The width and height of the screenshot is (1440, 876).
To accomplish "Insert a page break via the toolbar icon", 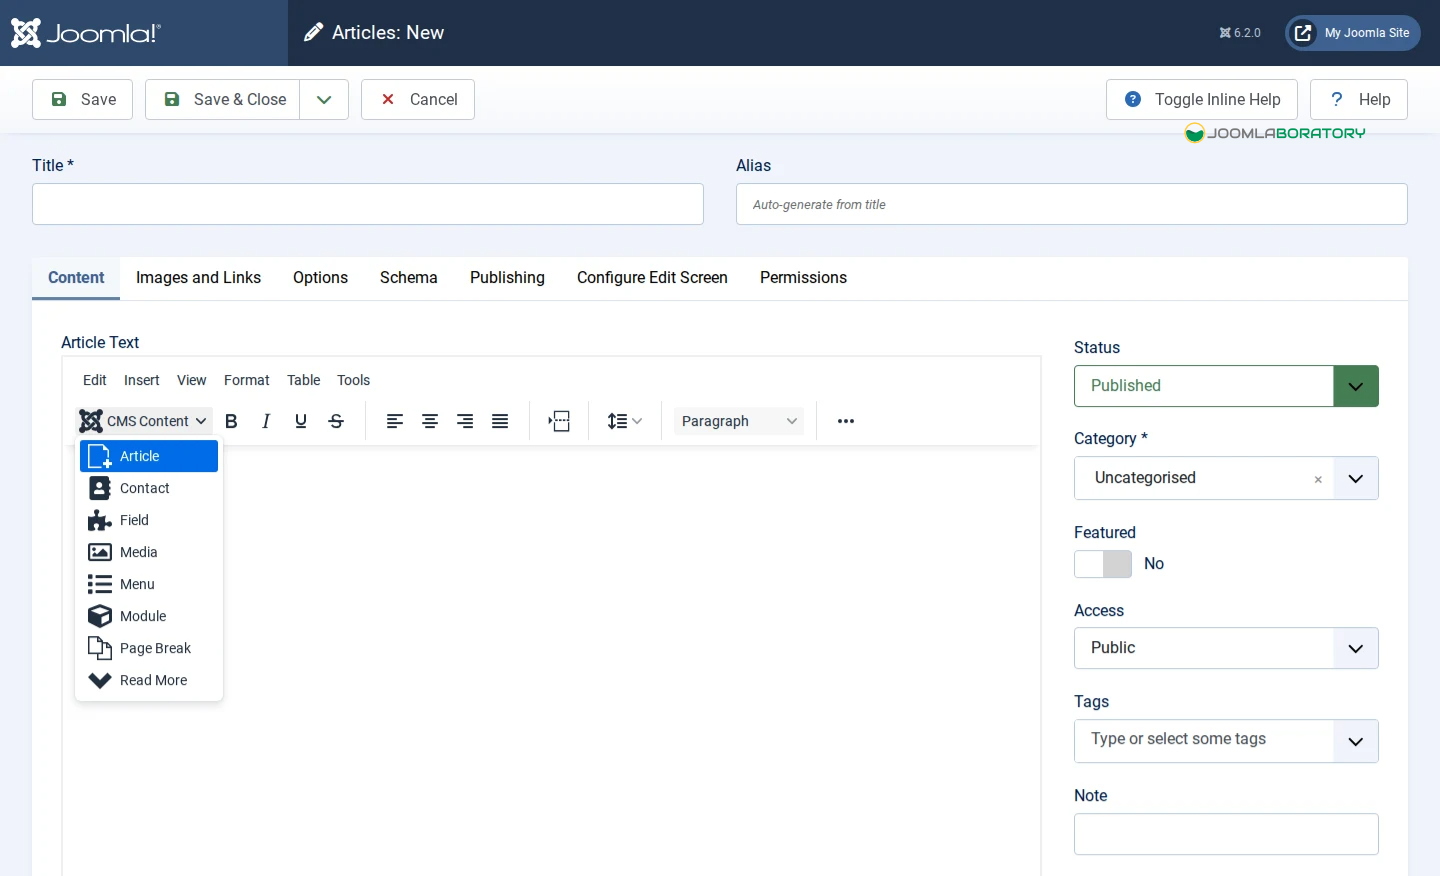I will tap(559, 421).
